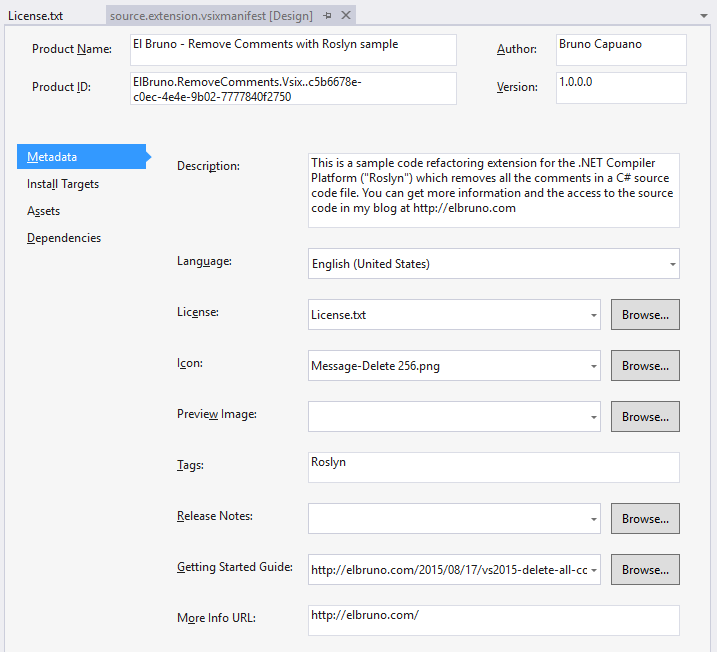Browse for a Preview Image
717x652 pixels.
coord(645,417)
